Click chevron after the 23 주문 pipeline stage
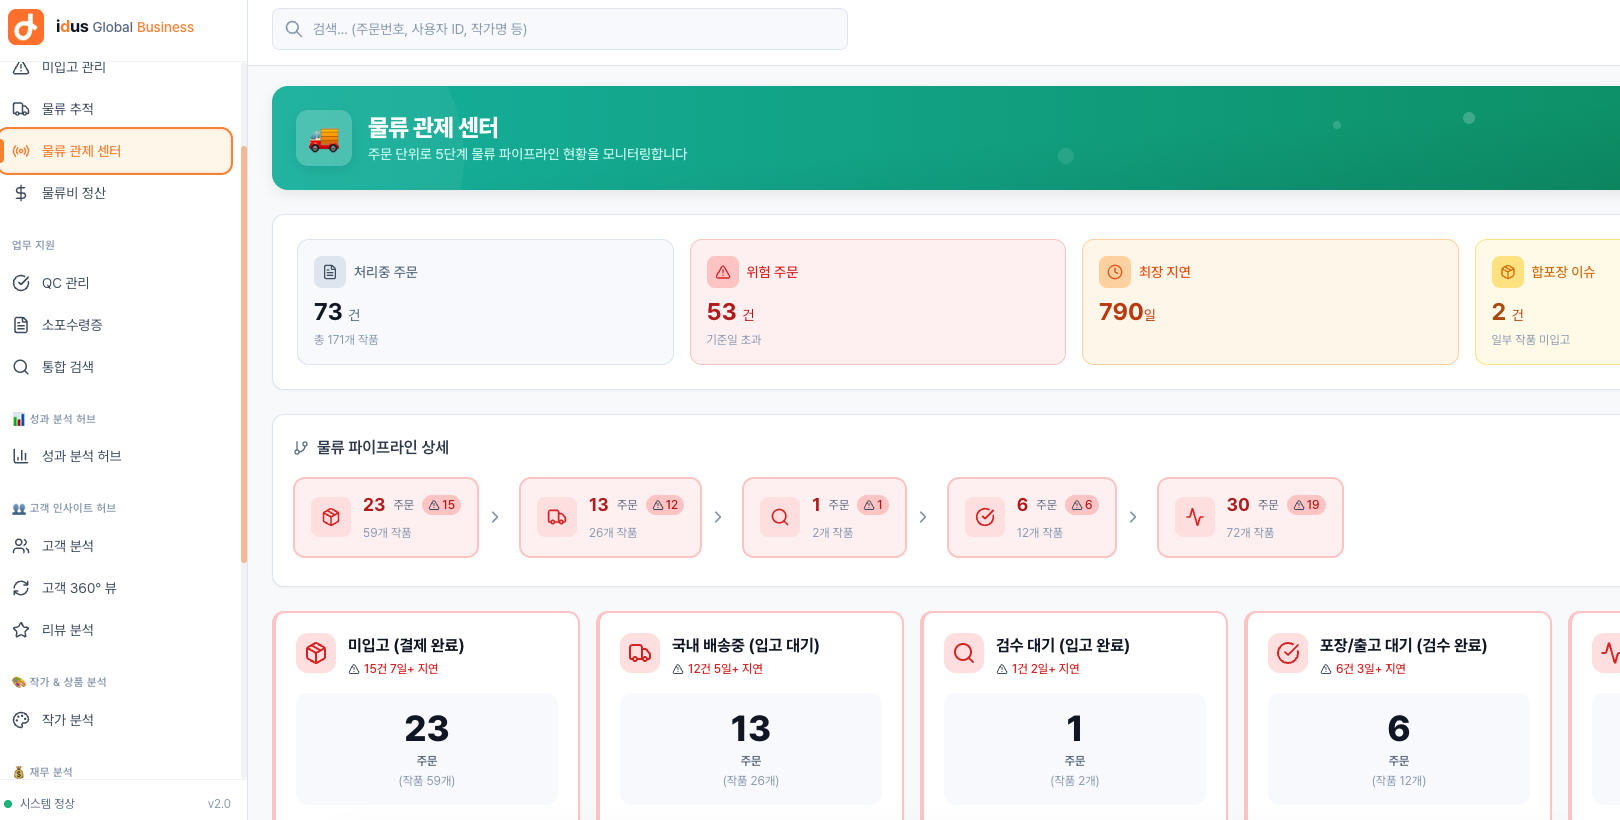The image size is (1620, 820). [495, 517]
